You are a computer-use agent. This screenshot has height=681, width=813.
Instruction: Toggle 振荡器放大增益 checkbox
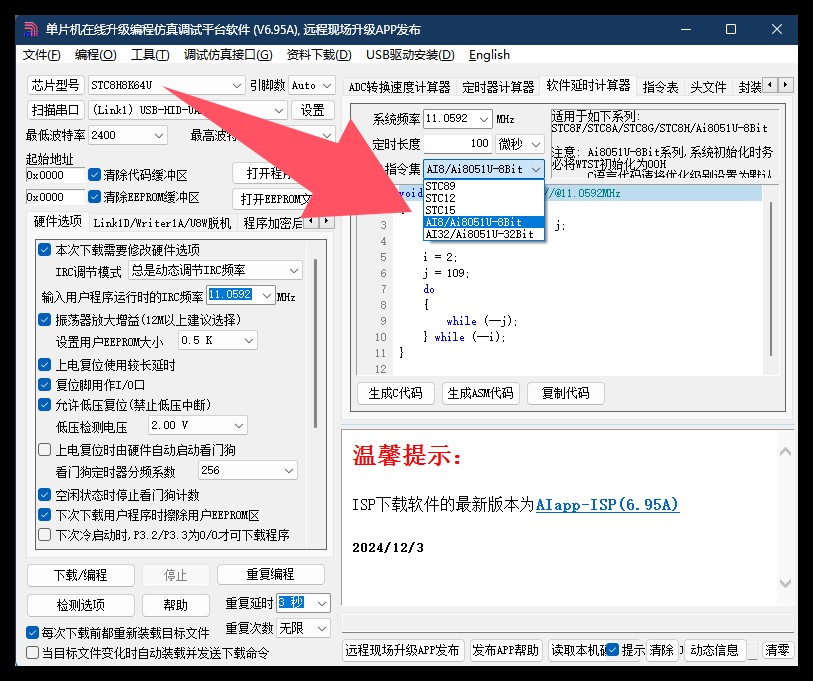[45, 319]
